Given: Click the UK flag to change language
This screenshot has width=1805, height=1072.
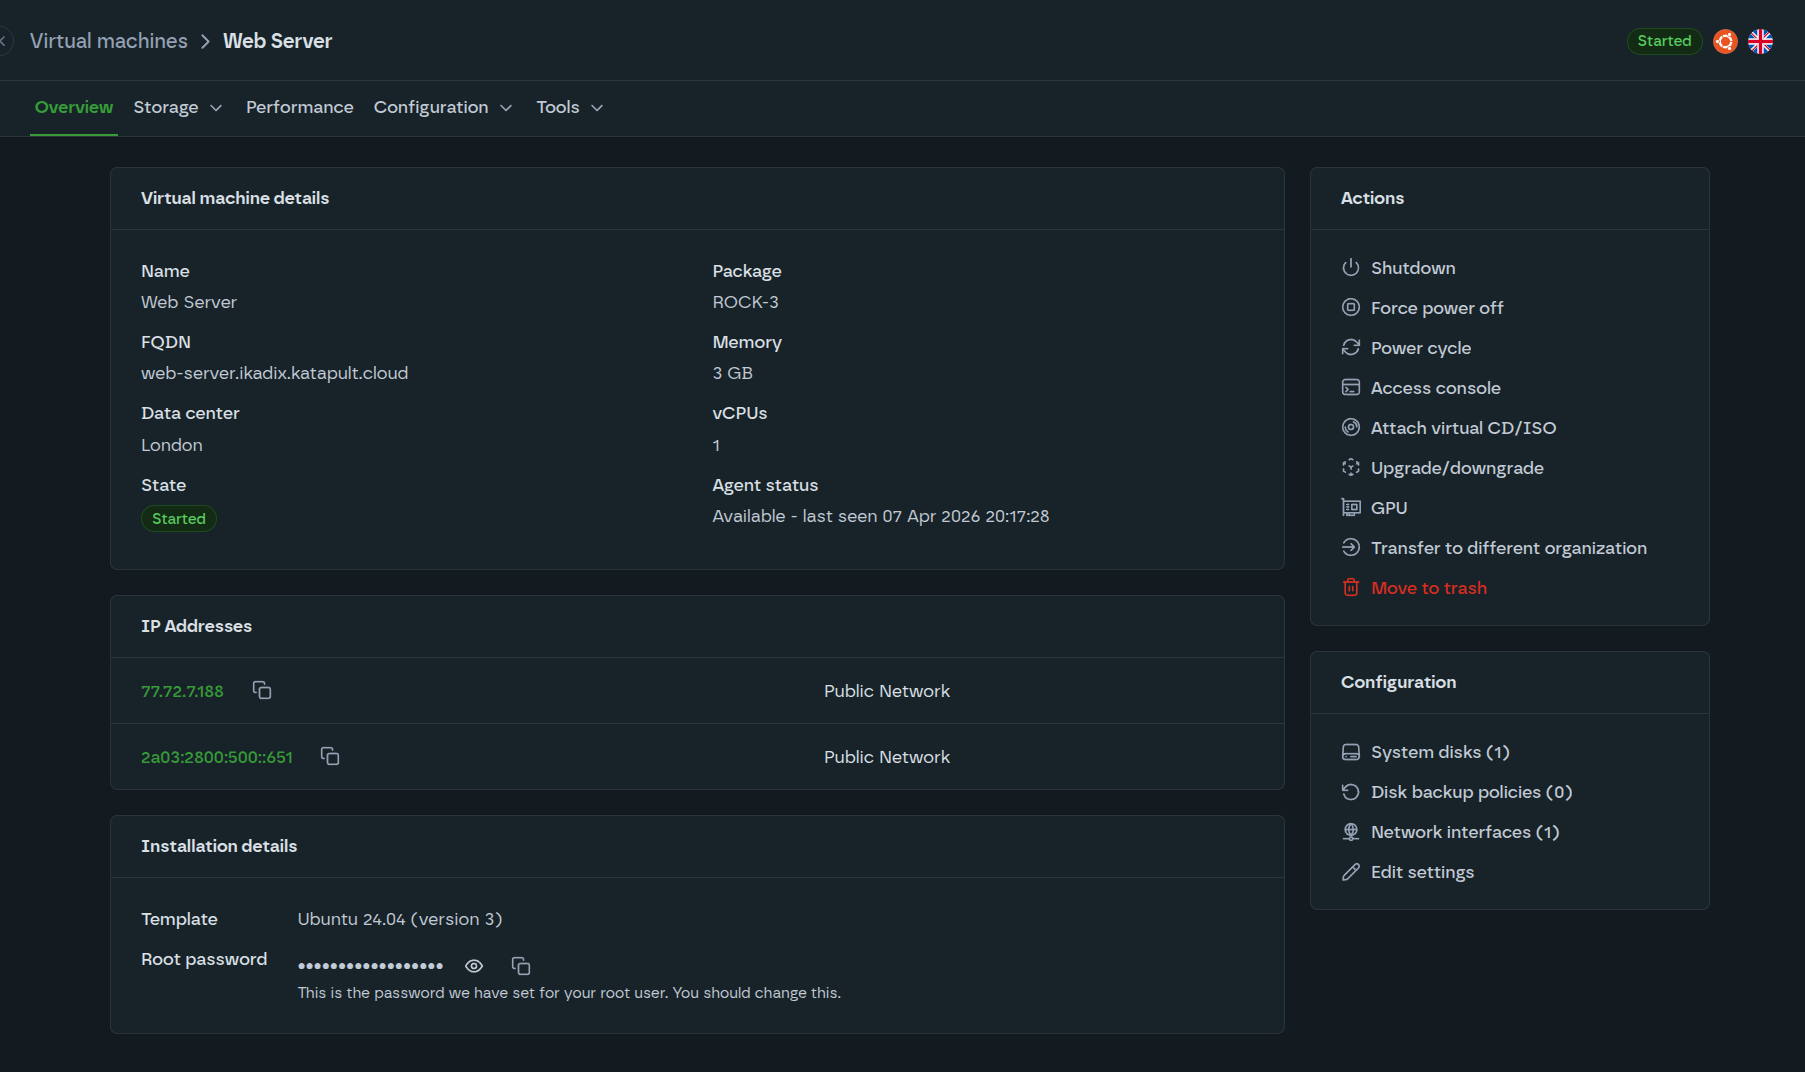Looking at the screenshot, I should click(x=1760, y=41).
